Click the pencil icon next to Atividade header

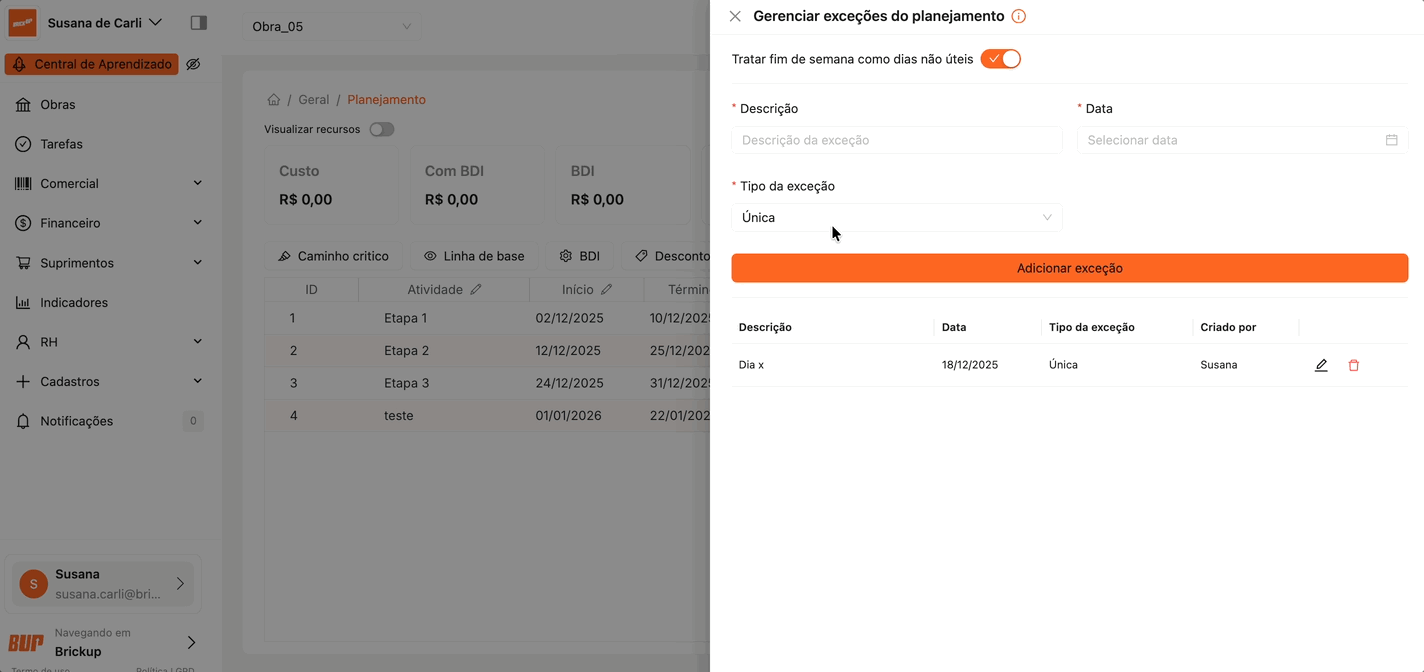pos(476,289)
